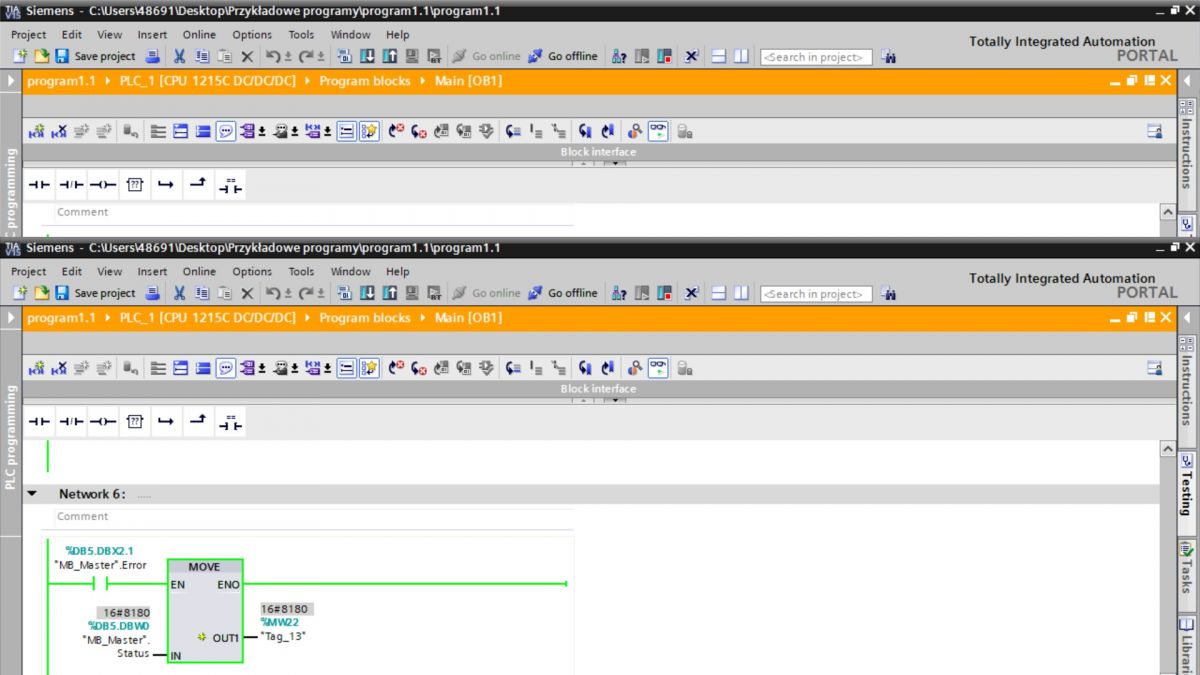Split editor horizontally in lower window
Viewport: 1200px width, 675px height.
point(719,293)
